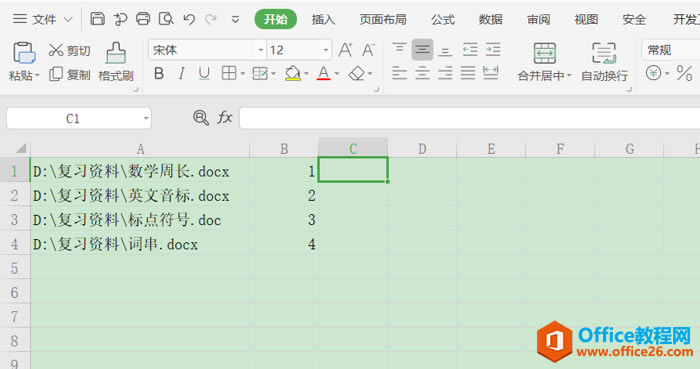700x369 pixels.
Task: Activate the 格式刷 format painter
Action: pos(116,62)
